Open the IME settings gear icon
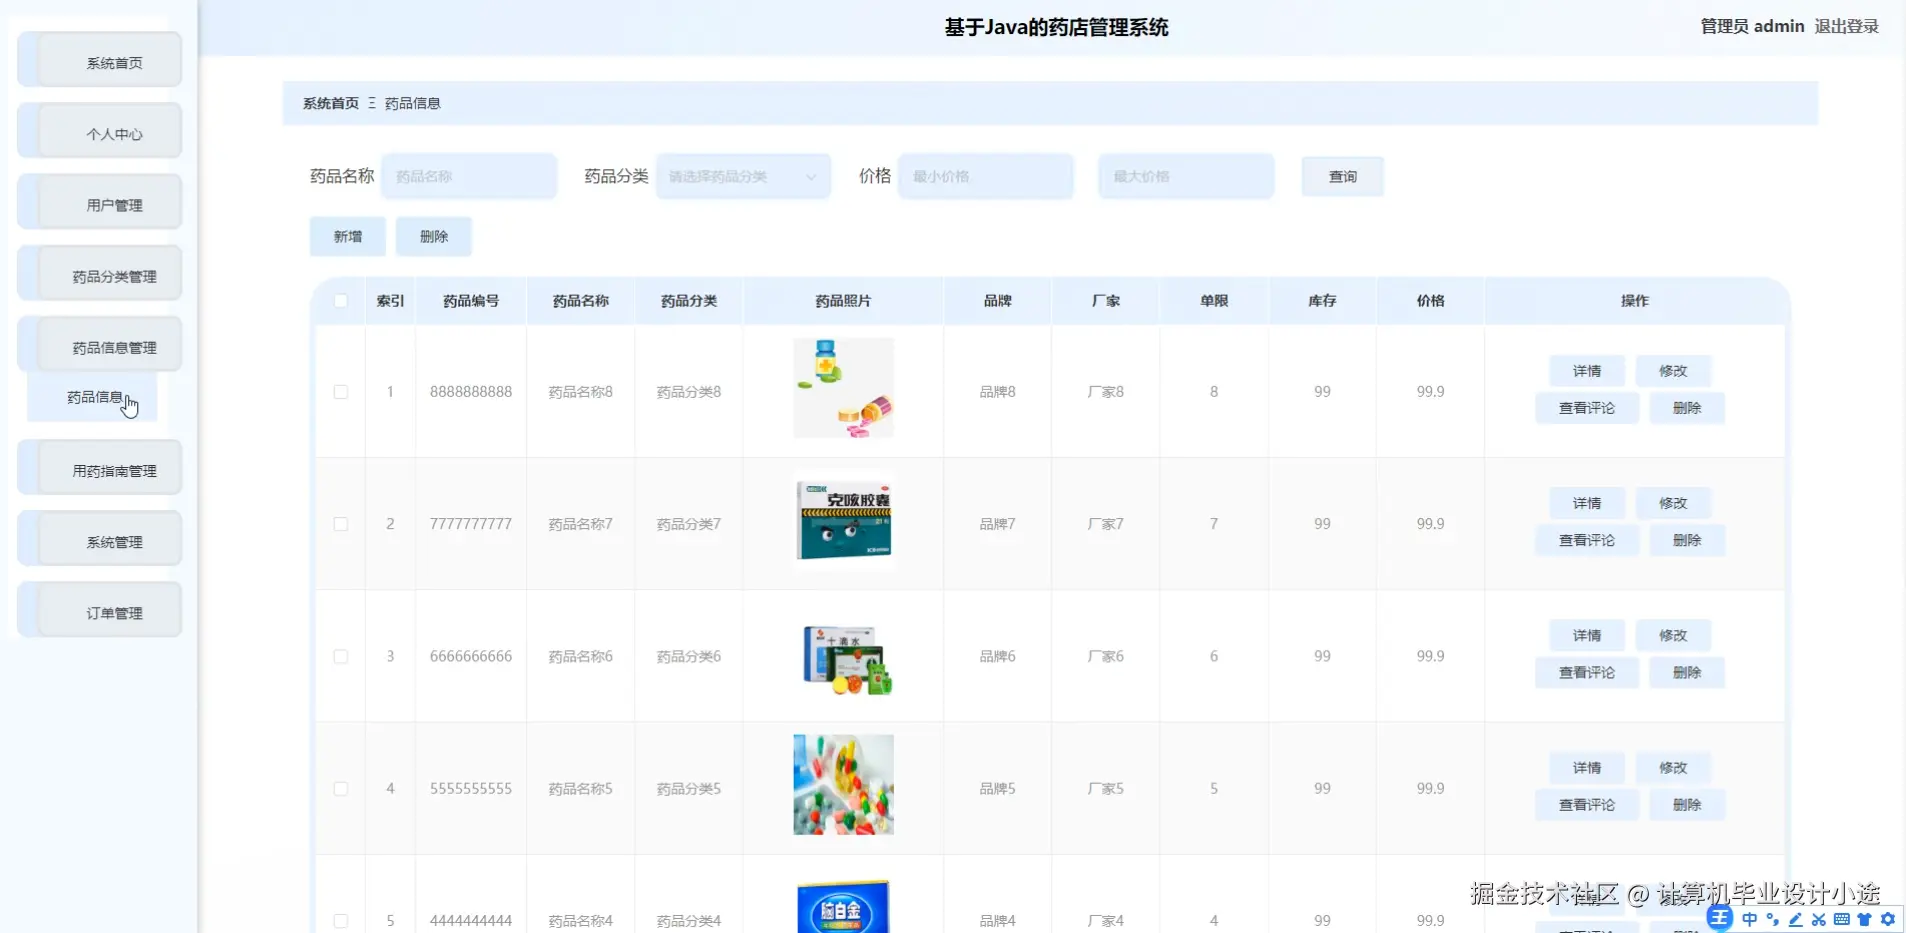The width and height of the screenshot is (1906, 933). click(x=1888, y=919)
